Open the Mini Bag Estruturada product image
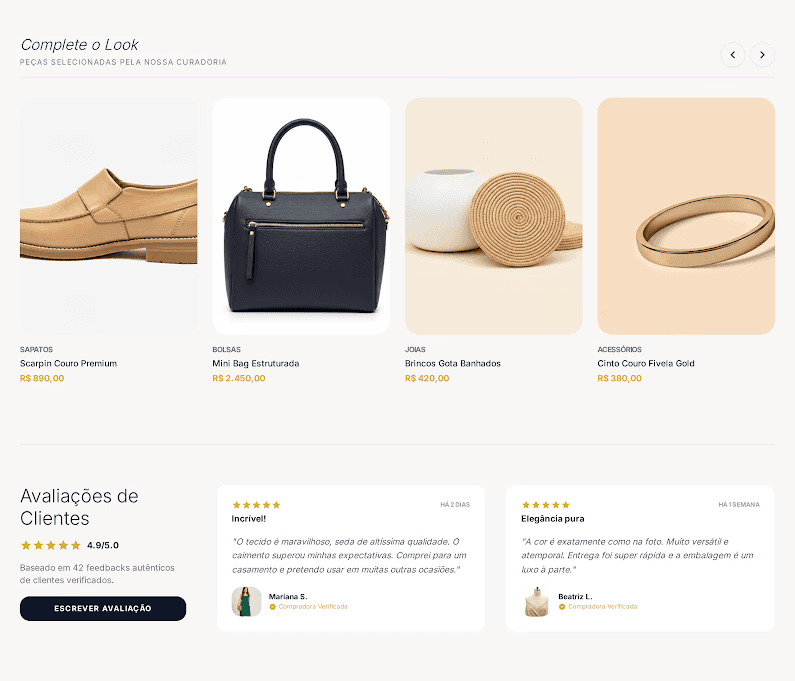Image resolution: width=795 pixels, height=681 pixels. click(301, 216)
